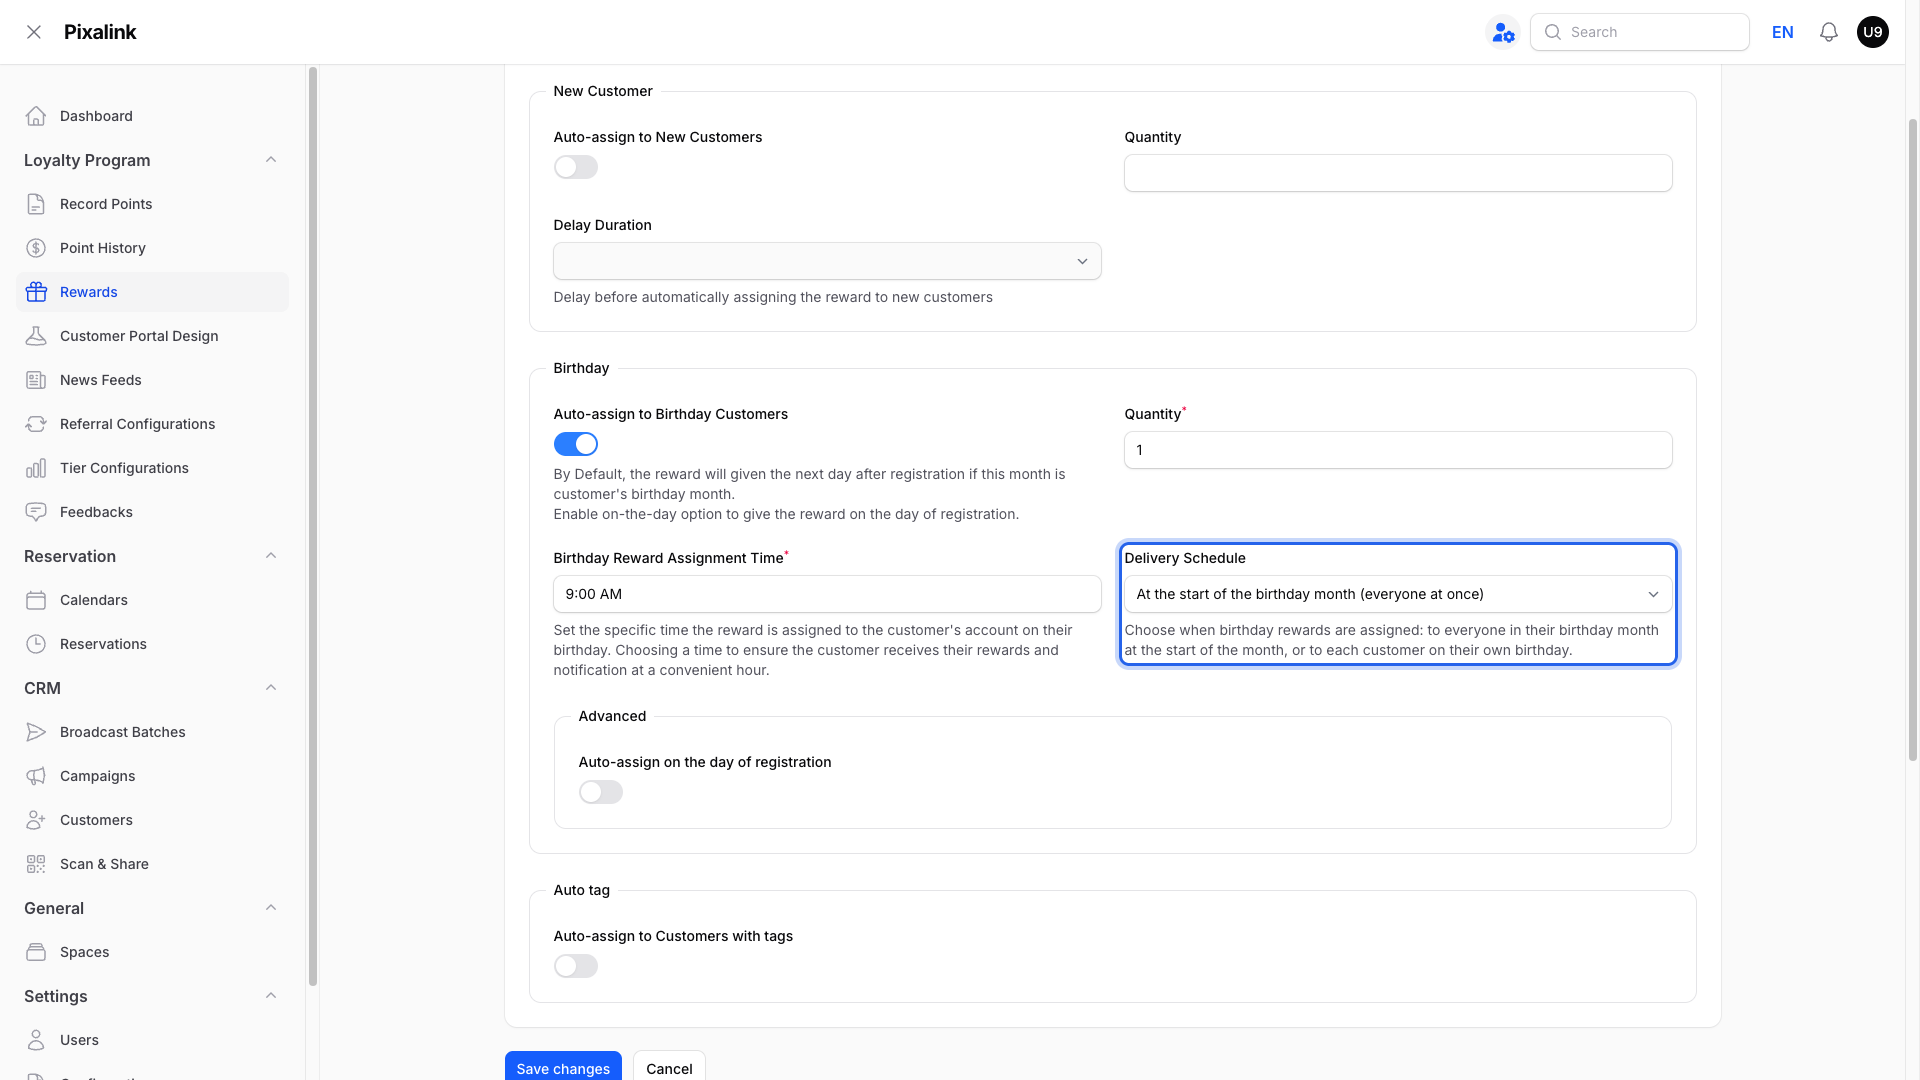The image size is (1920, 1080).
Task: Click the Birthday Reward Assignment Time field
Action: point(827,594)
